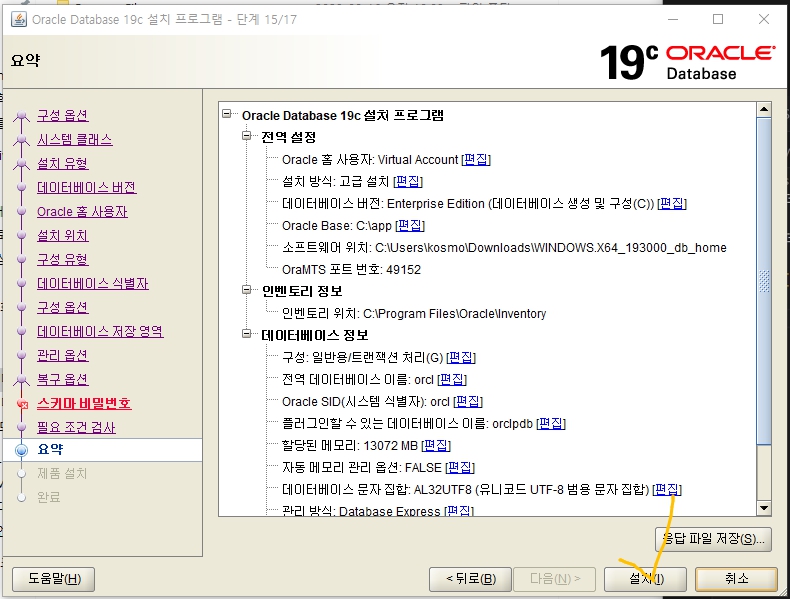Screen dimensions: 790x599
Task: Edit the Oracle SID orcl setting
Action: tap(468, 402)
